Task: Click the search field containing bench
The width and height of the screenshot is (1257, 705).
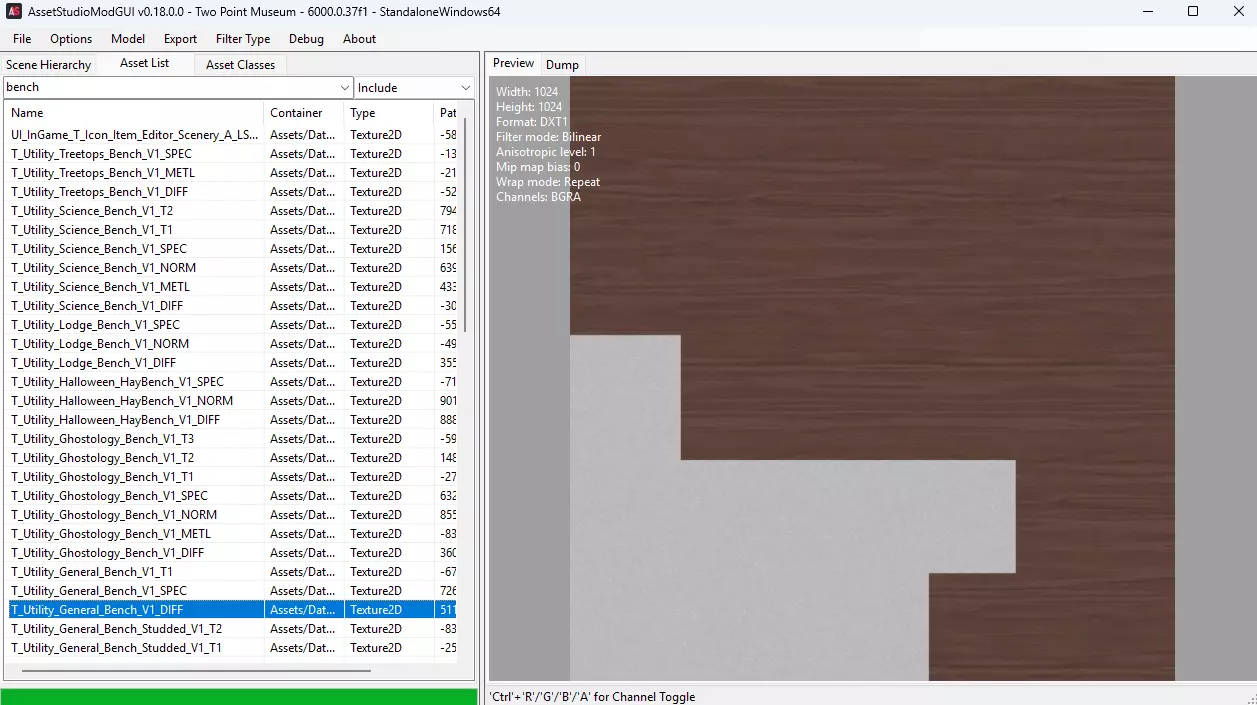Action: pos(170,88)
